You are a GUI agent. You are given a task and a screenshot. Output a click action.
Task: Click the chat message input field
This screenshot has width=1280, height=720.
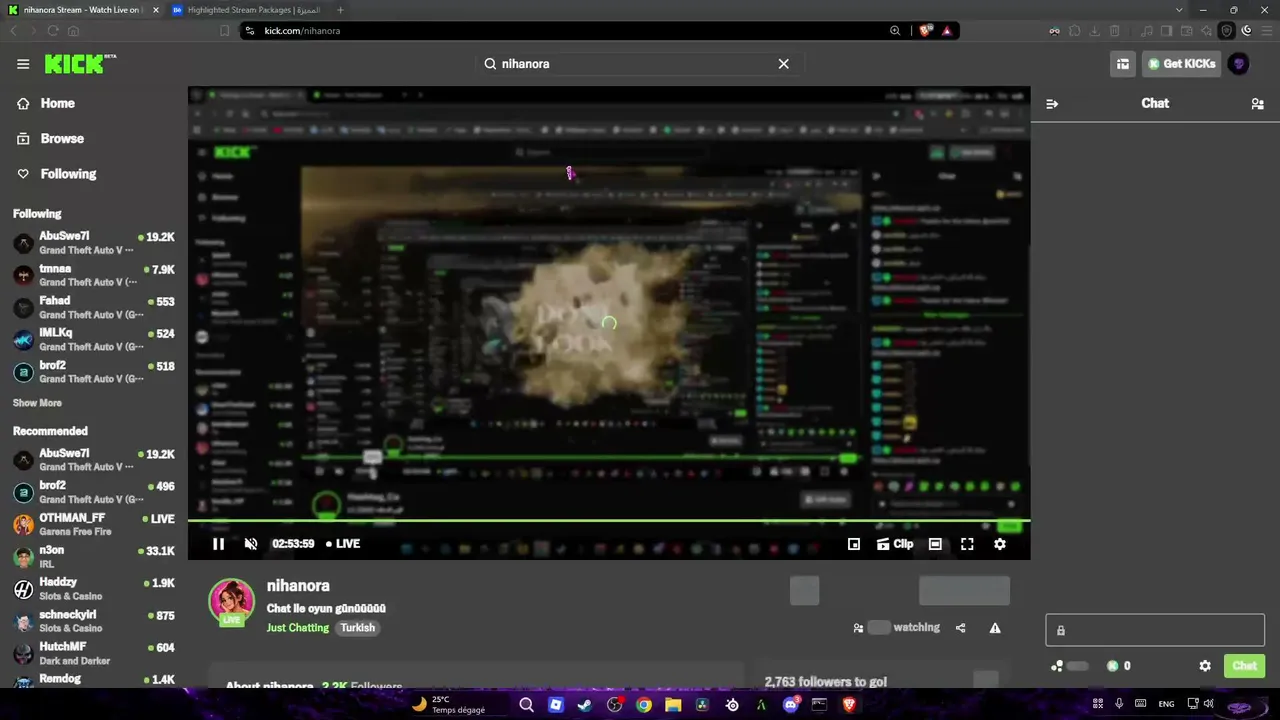tap(1155, 630)
